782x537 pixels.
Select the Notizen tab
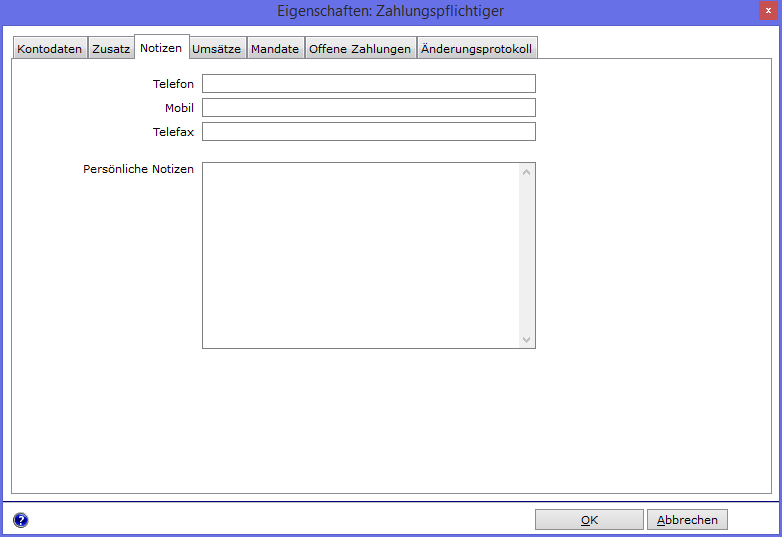pos(161,47)
